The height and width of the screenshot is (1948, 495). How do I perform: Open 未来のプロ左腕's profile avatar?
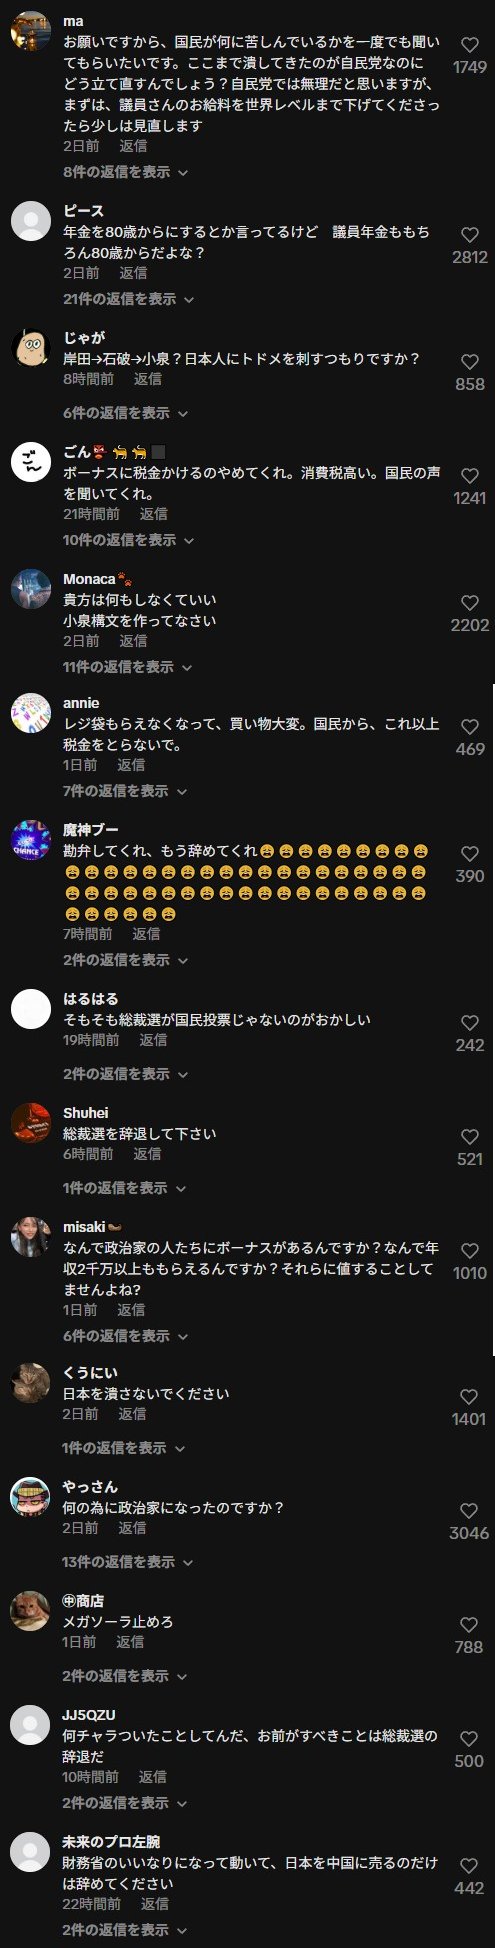tap(31, 1853)
